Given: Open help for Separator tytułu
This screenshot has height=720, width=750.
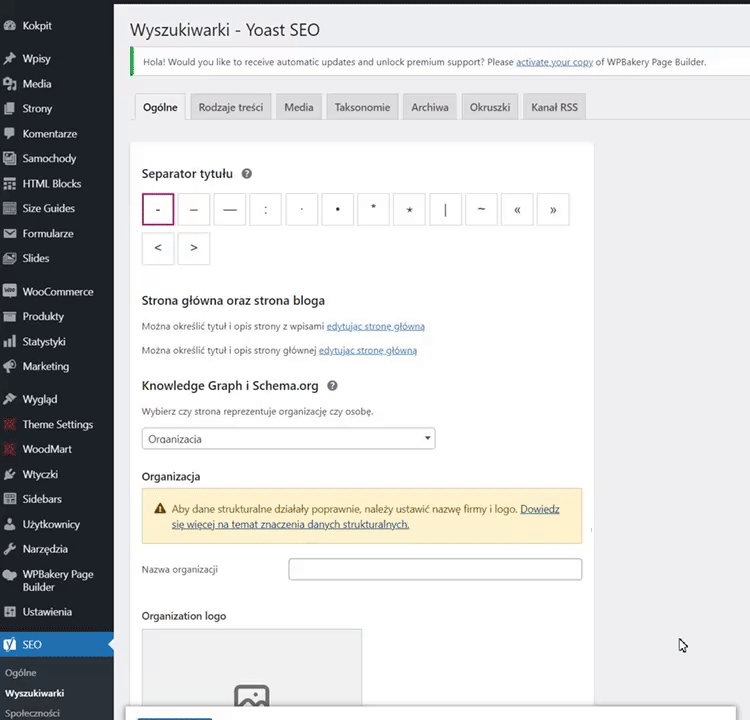Looking at the screenshot, I should [246, 174].
